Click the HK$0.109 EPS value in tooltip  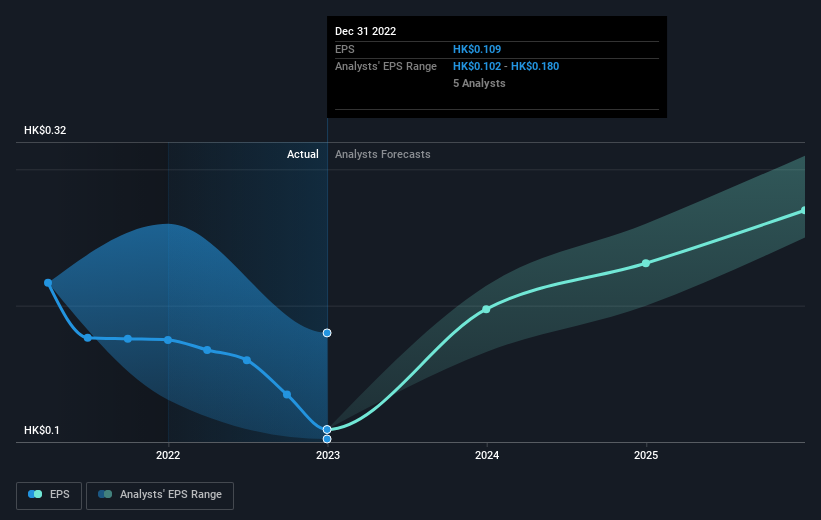(477, 49)
